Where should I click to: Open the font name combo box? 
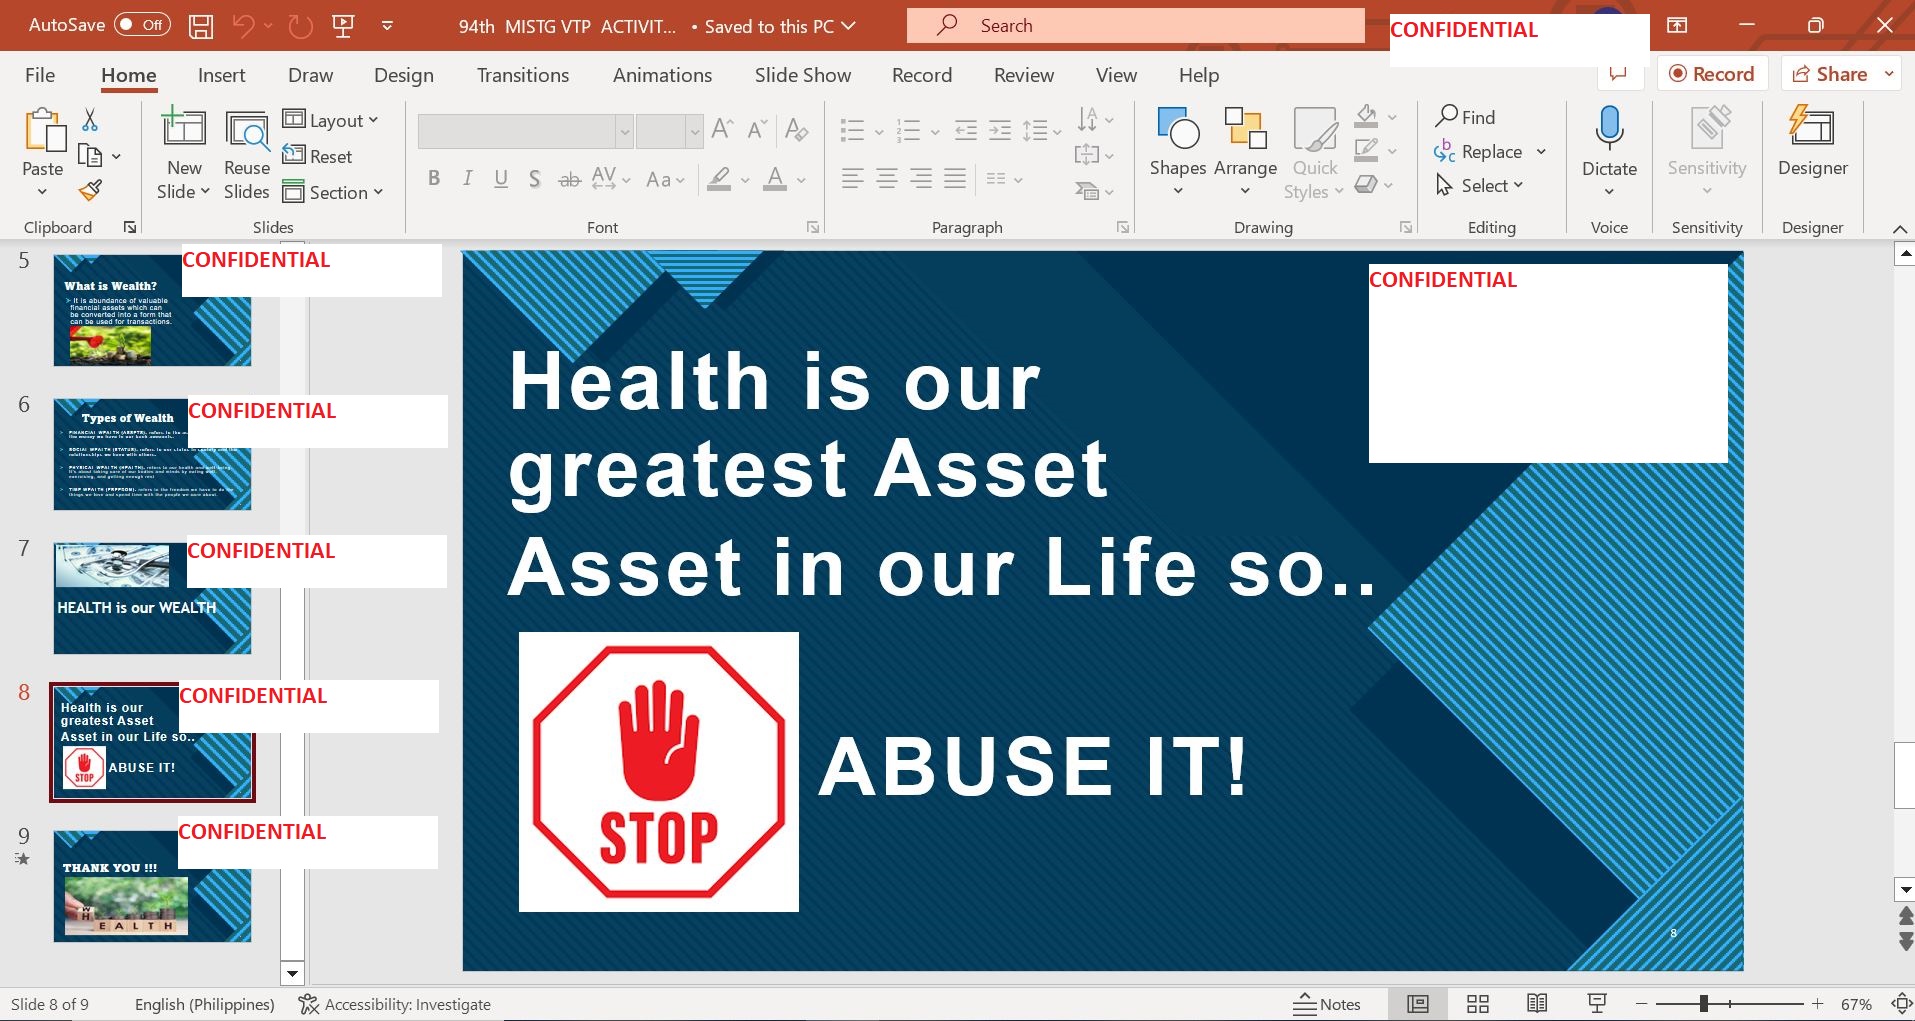pyautogui.click(x=525, y=130)
